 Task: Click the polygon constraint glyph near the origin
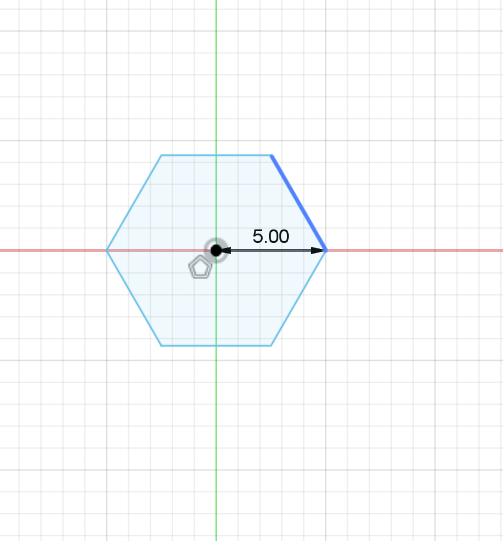pos(200,267)
